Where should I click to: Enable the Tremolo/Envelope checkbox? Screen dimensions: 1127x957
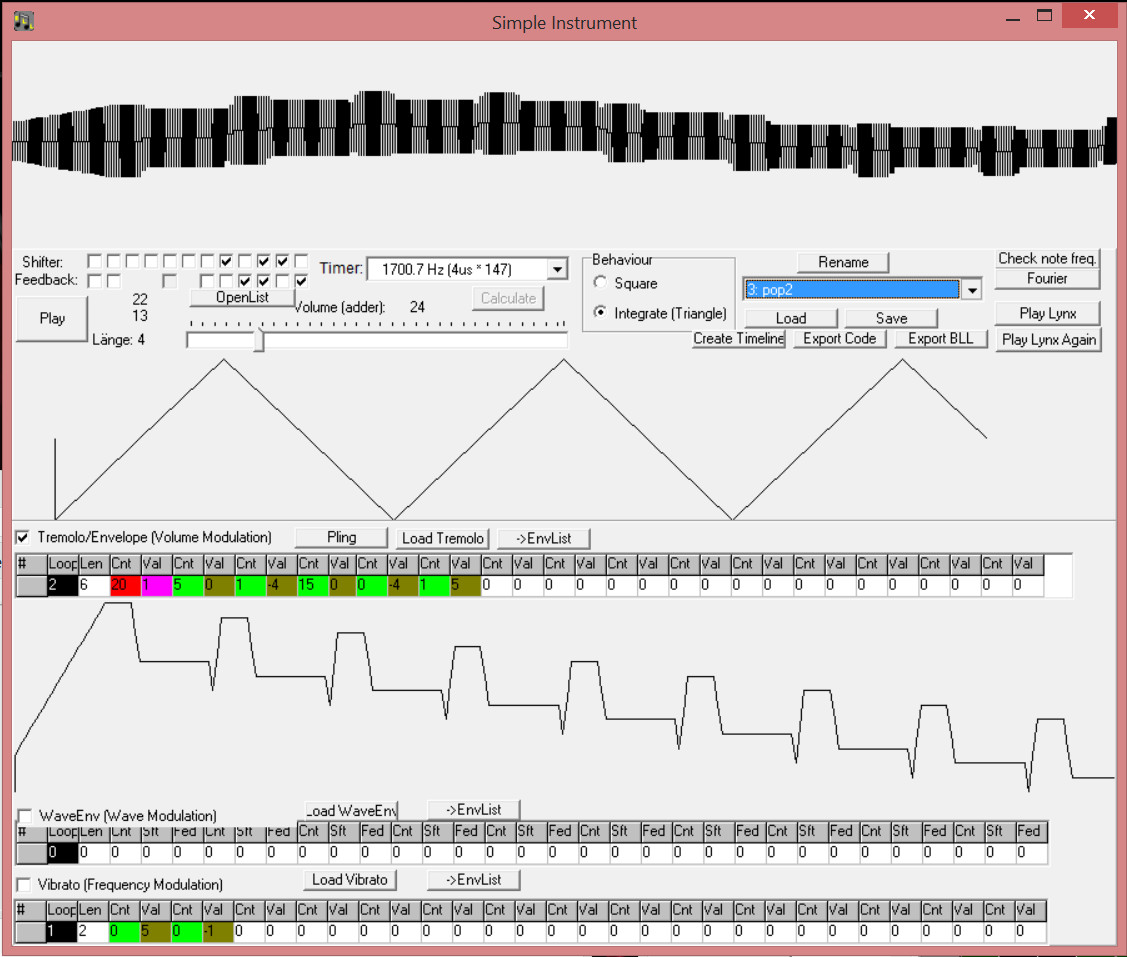point(23,538)
